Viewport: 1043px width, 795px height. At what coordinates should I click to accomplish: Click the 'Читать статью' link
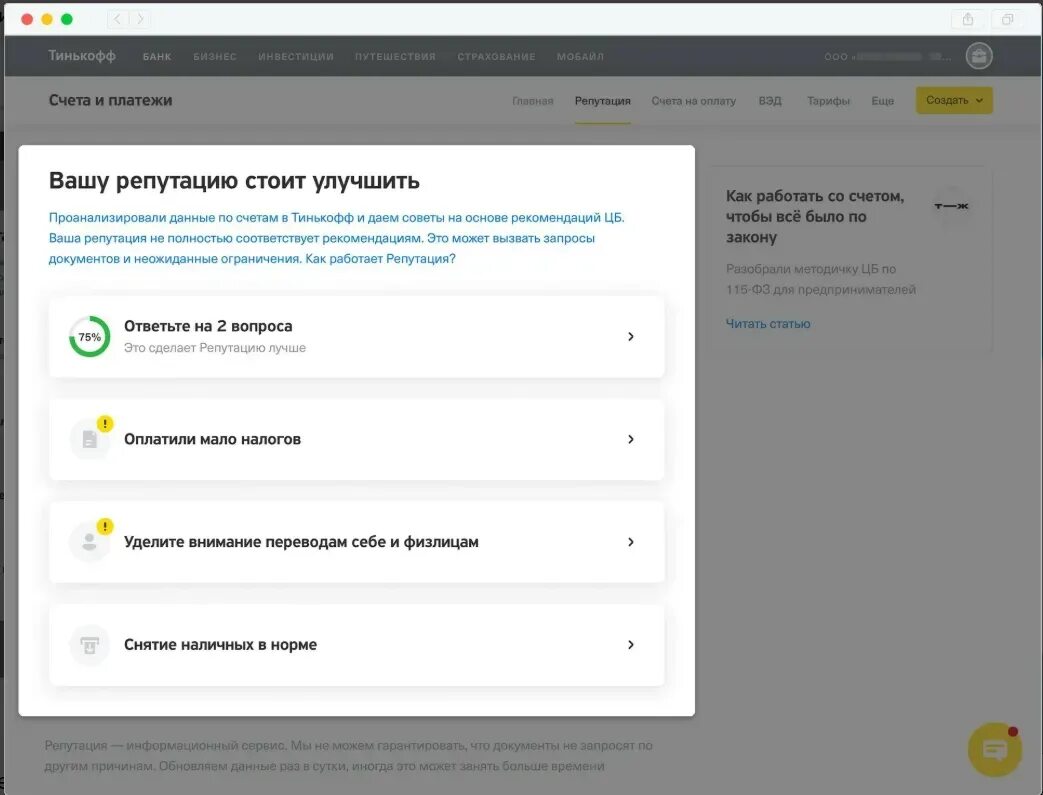(x=768, y=324)
